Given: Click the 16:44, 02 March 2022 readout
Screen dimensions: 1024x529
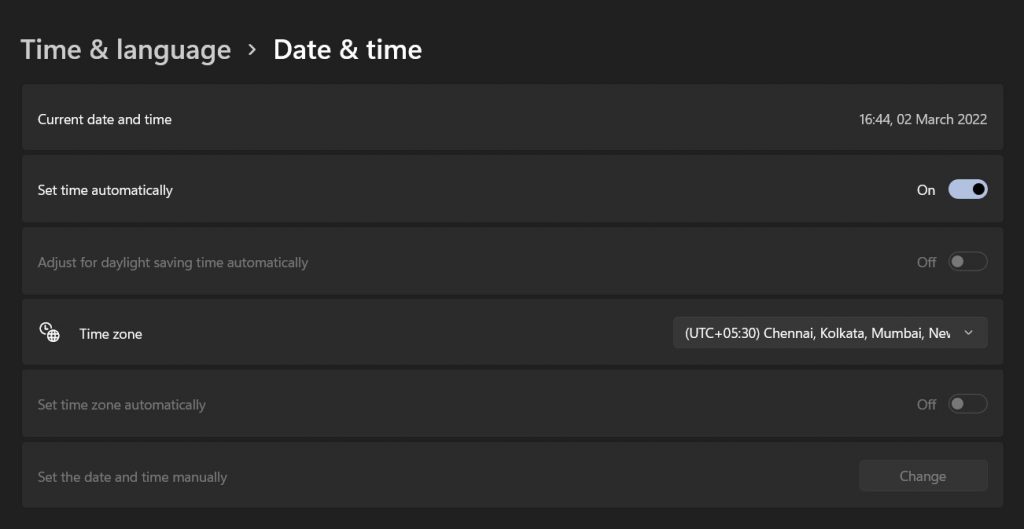Looking at the screenshot, I should [923, 119].
